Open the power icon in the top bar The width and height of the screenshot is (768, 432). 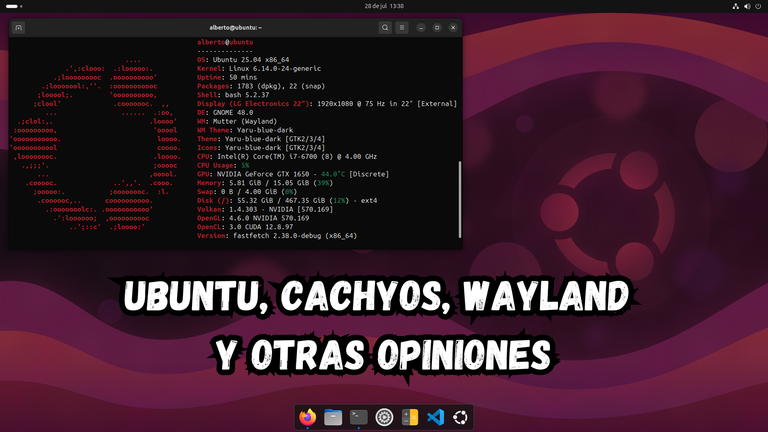pyautogui.click(x=758, y=6)
